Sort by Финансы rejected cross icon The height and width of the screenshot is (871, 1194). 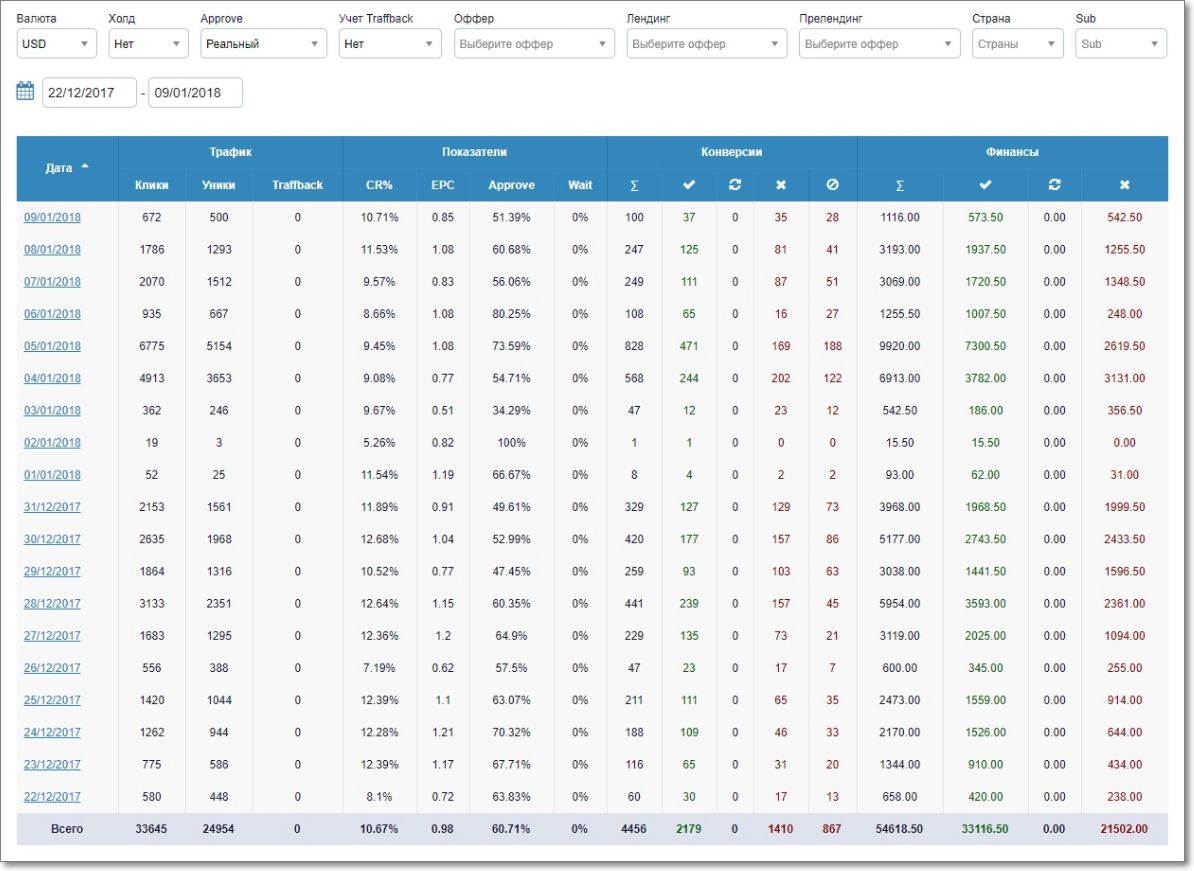click(1125, 185)
